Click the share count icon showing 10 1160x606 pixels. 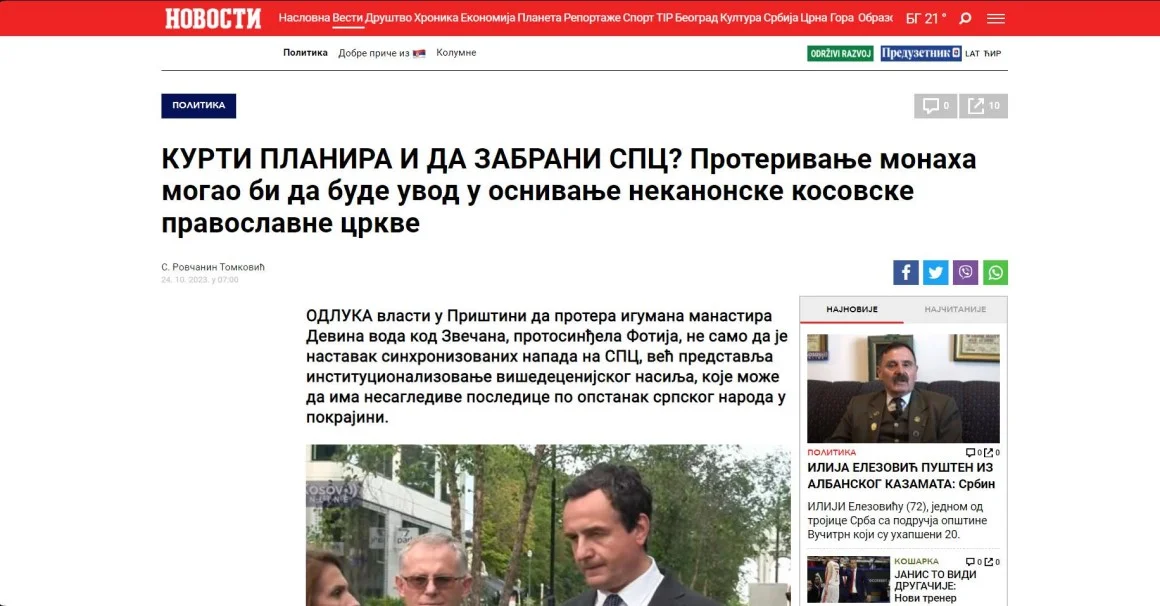coord(984,106)
